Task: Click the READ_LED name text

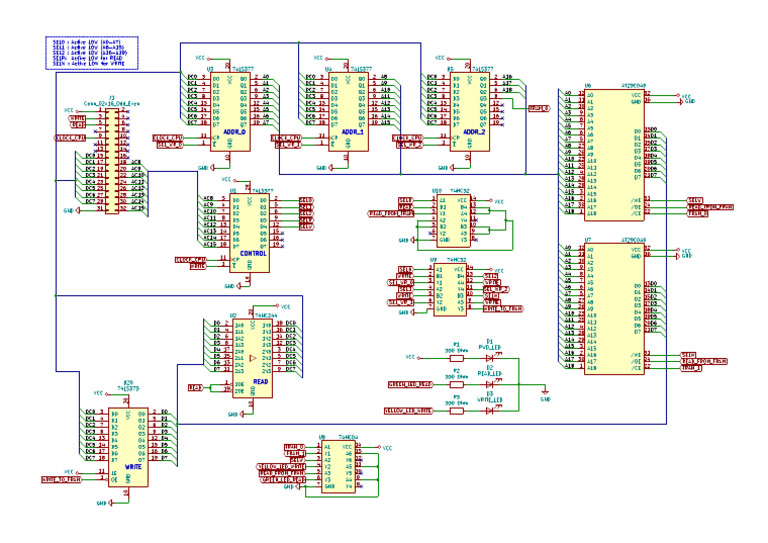Action: pos(490,374)
